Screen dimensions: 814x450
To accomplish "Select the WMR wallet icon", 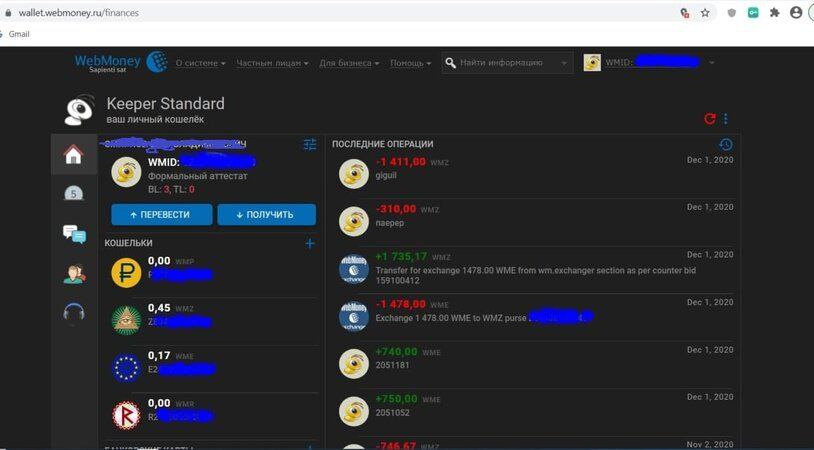I will coord(126,415).
